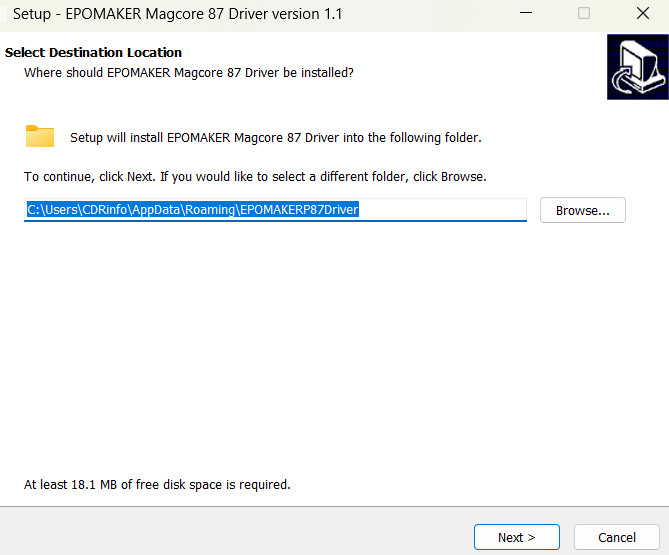The height and width of the screenshot is (555, 669).
Task: Click the '18.1 MB of free disk space' note
Action: (x=157, y=485)
